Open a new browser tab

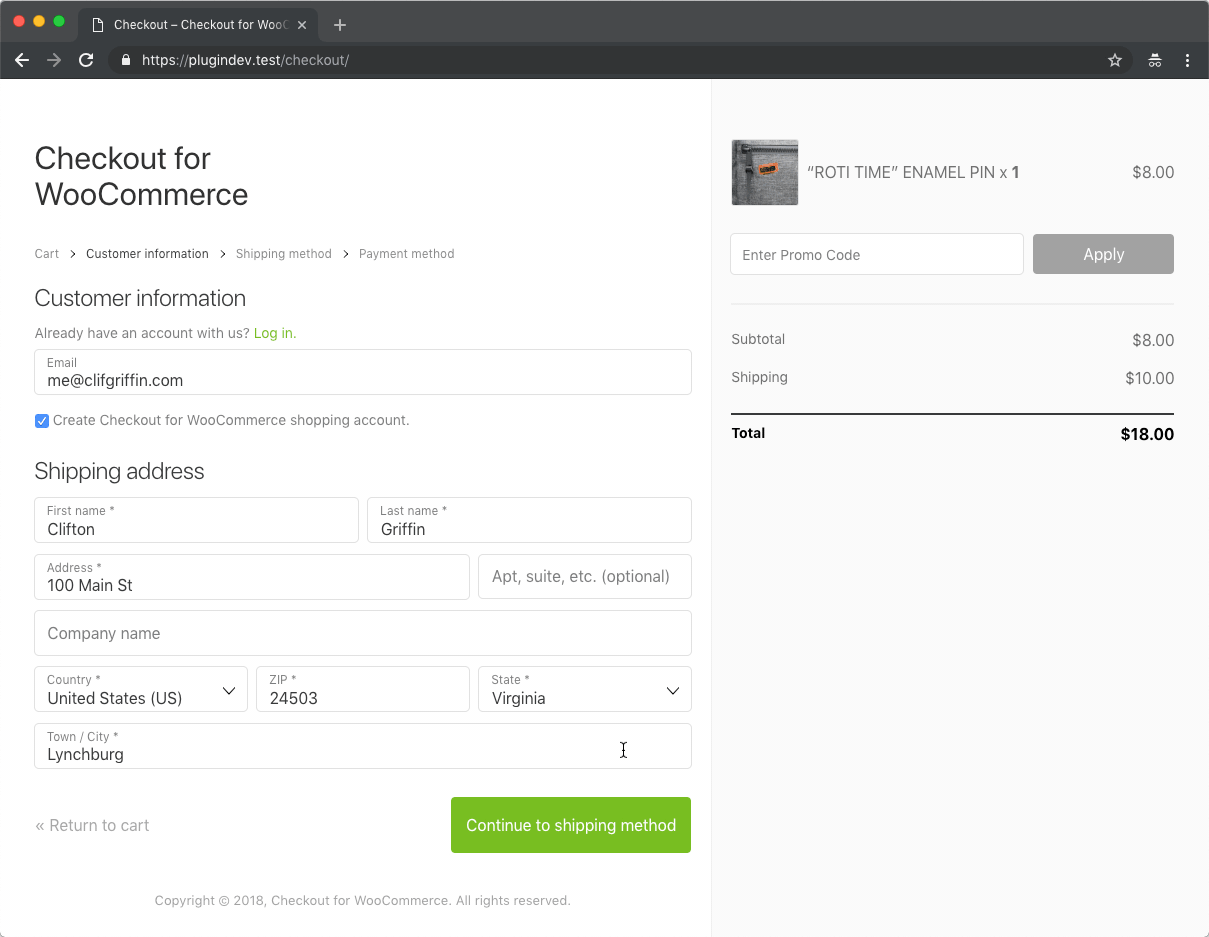[x=340, y=25]
